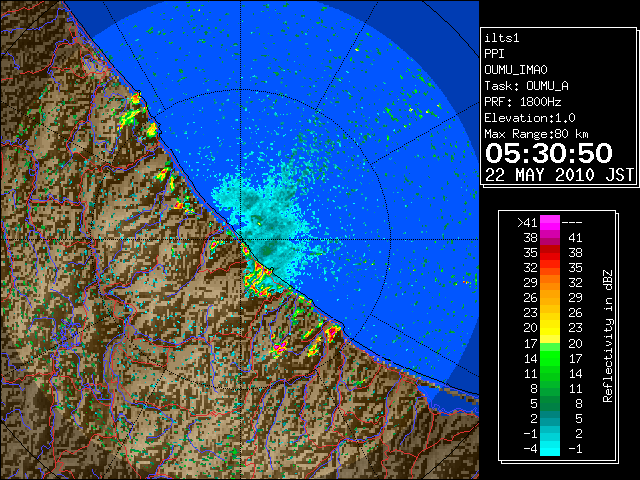Select the '22 MAY 2010 JST' date
The height and width of the screenshot is (480, 640).
click(x=560, y=175)
